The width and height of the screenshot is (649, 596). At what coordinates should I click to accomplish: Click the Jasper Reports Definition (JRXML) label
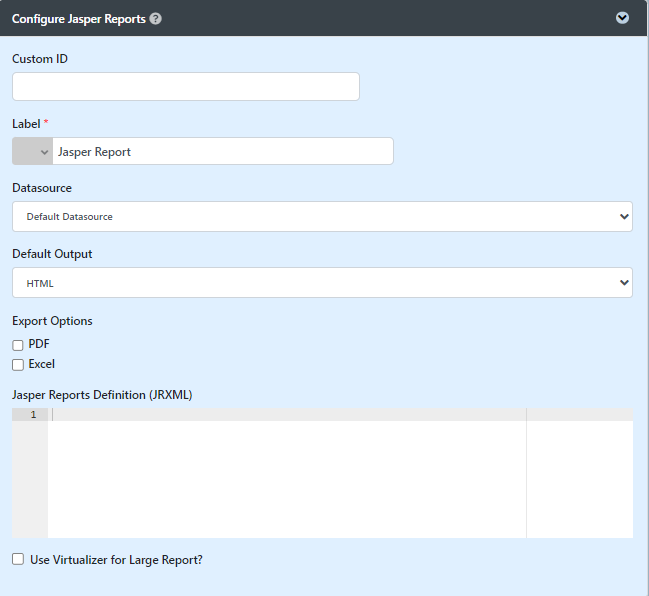point(102,395)
